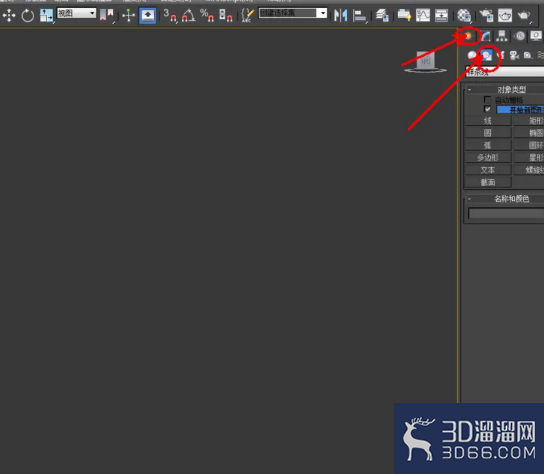
Task: Open the Rendered Frame Window
Action: (x=505, y=16)
